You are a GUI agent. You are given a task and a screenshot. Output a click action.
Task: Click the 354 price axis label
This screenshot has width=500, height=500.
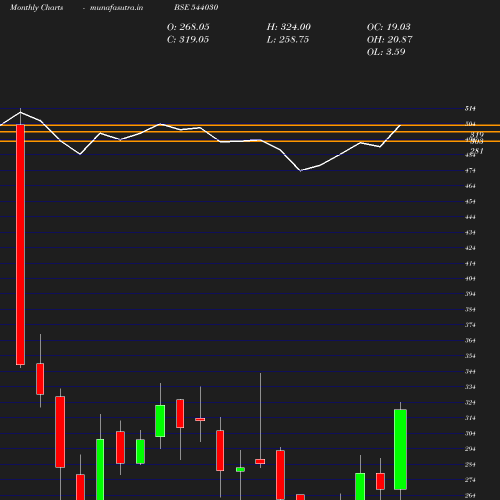pos(470,356)
